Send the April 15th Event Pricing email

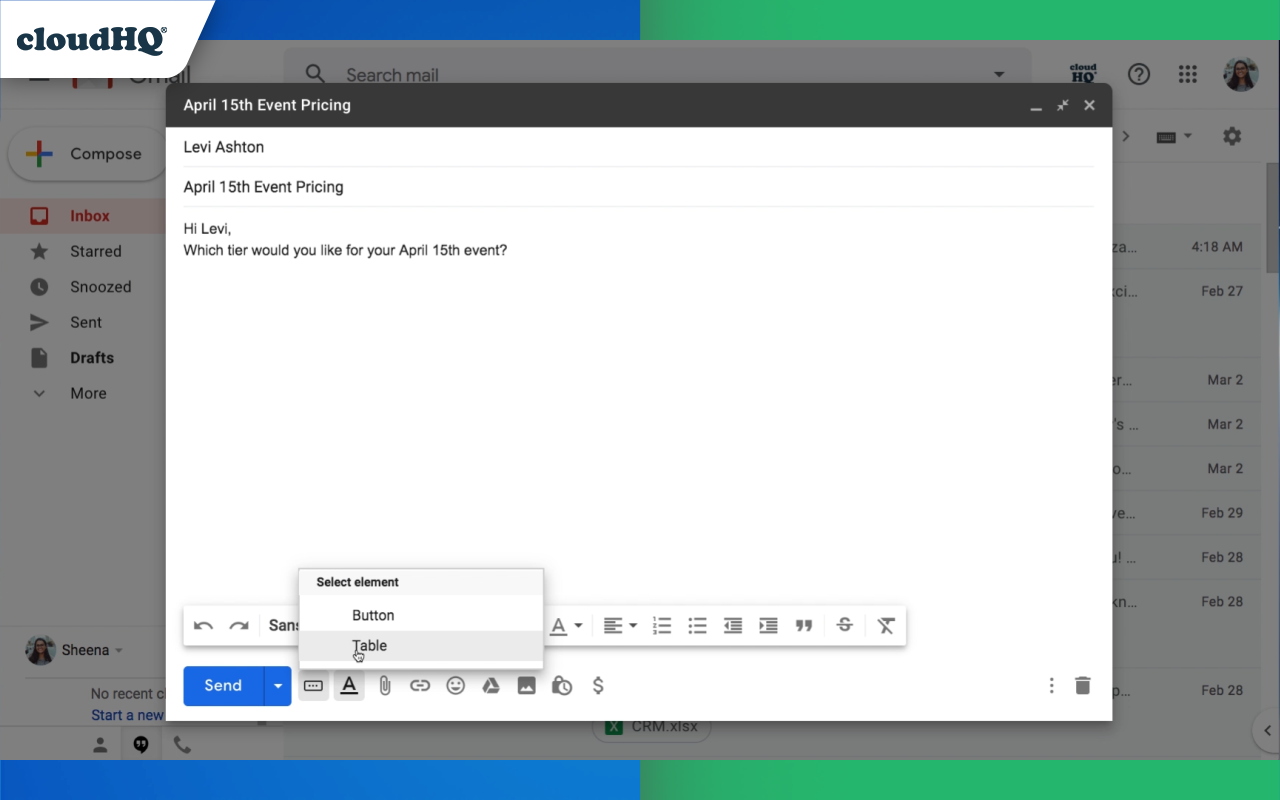(222, 685)
